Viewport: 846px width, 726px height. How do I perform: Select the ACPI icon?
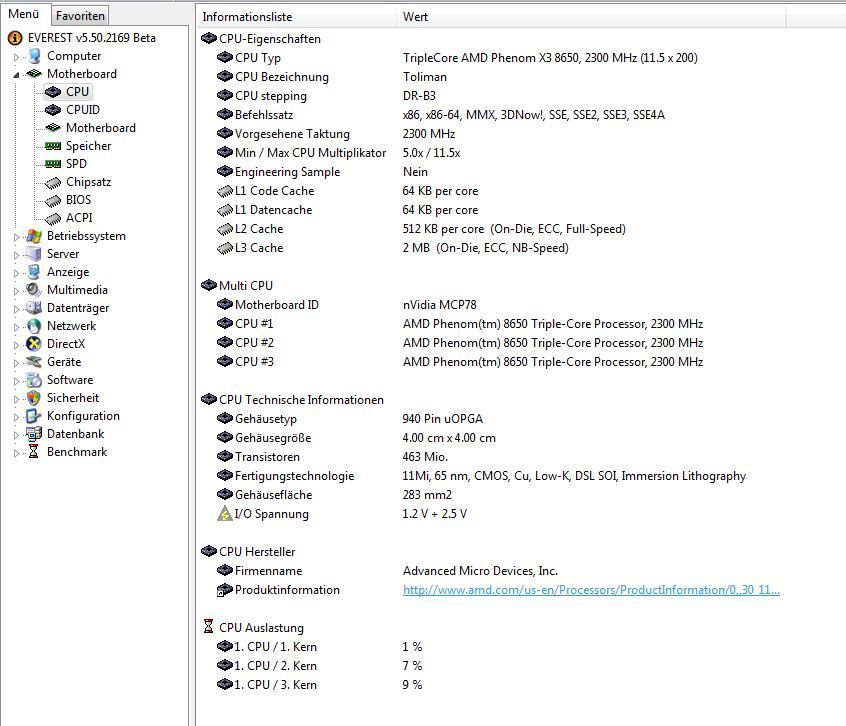click(53, 218)
